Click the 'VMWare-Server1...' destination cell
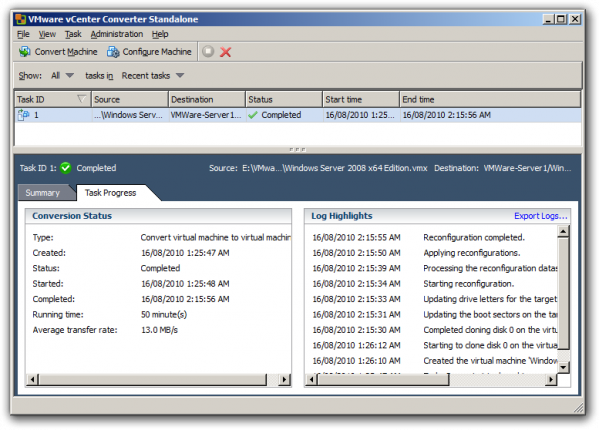This screenshot has width=599, height=430. pyautogui.click(x=206, y=115)
